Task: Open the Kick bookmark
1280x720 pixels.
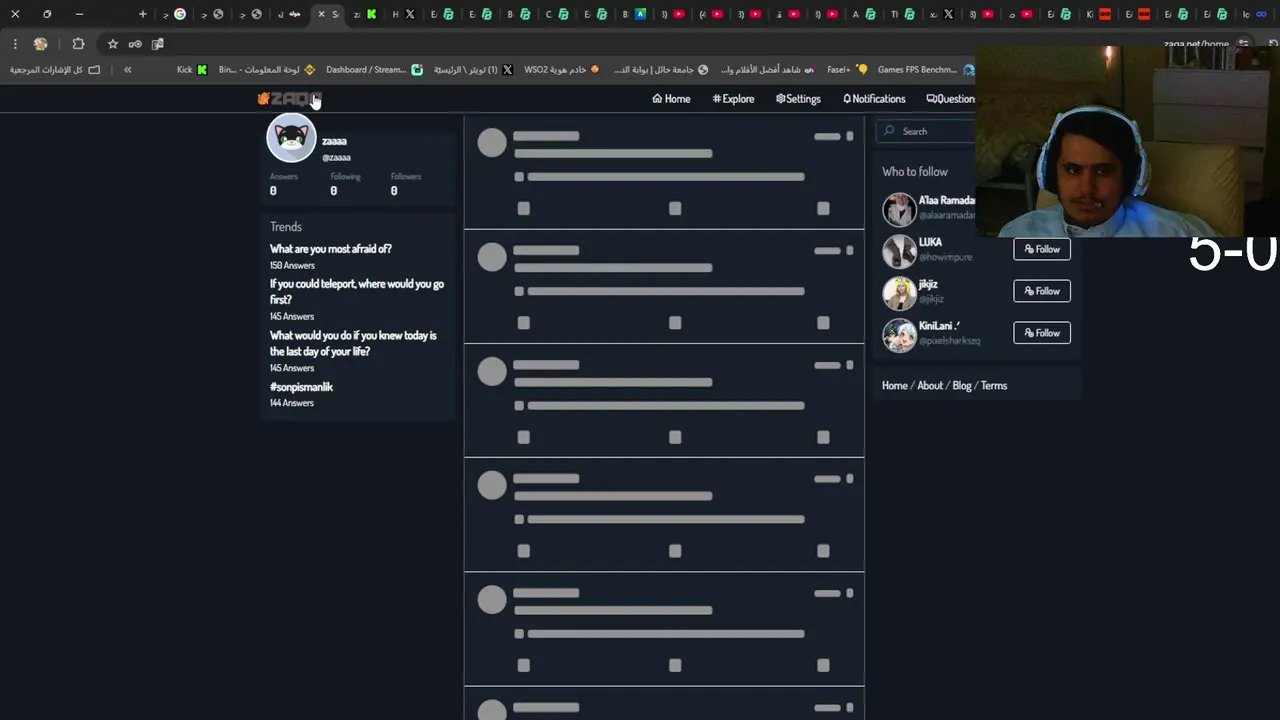Action: [x=192, y=70]
